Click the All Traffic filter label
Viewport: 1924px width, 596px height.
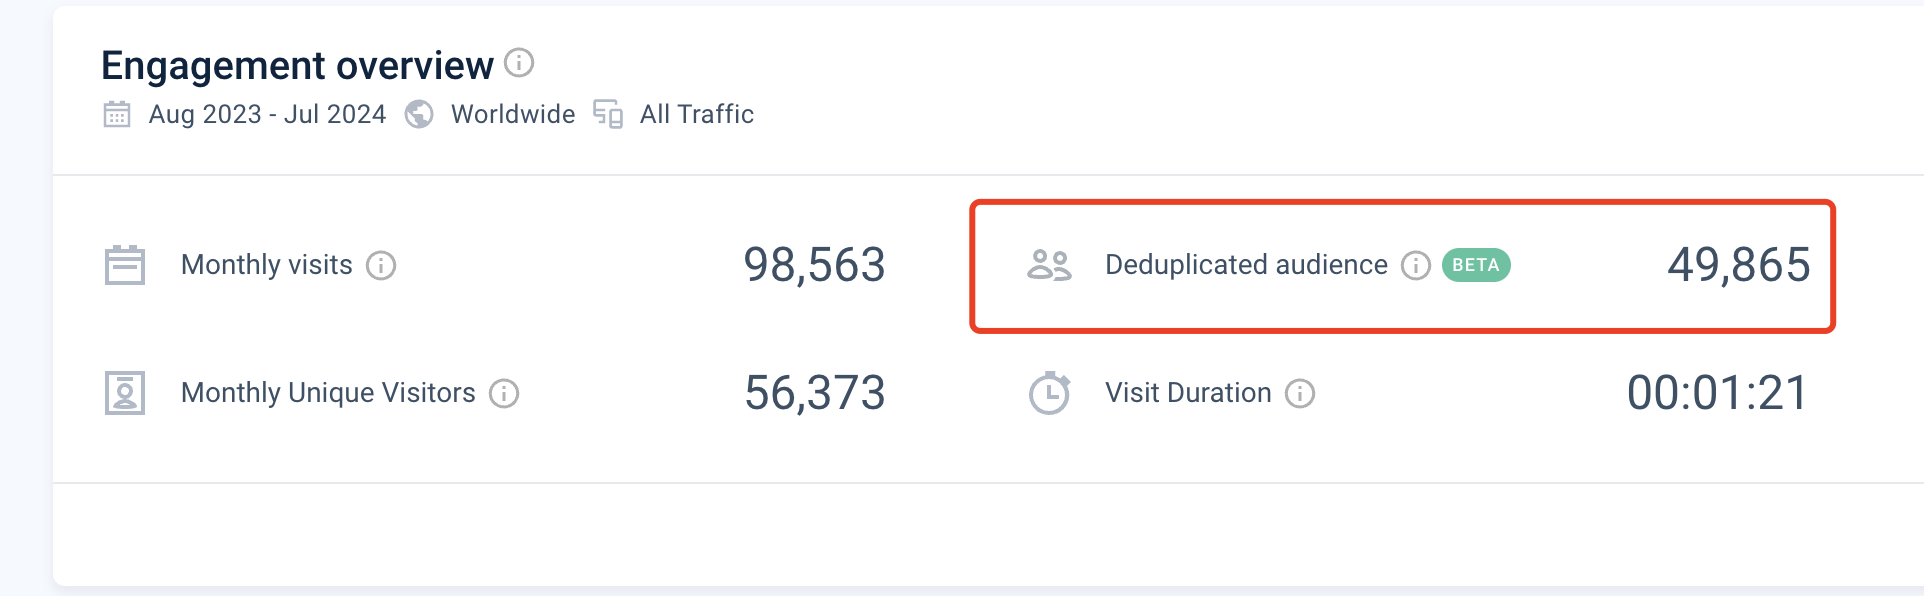[697, 114]
